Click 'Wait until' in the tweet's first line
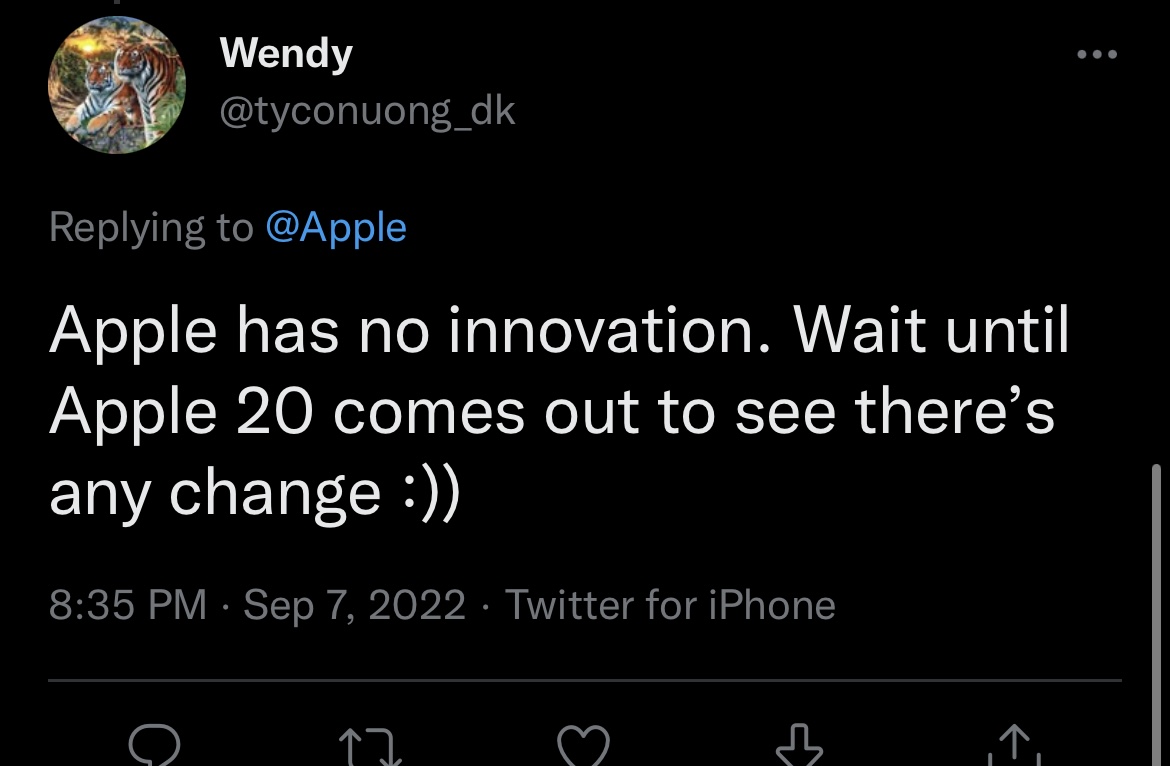This screenshot has height=766, width=1170. pyautogui.click(x=932, y=331)
